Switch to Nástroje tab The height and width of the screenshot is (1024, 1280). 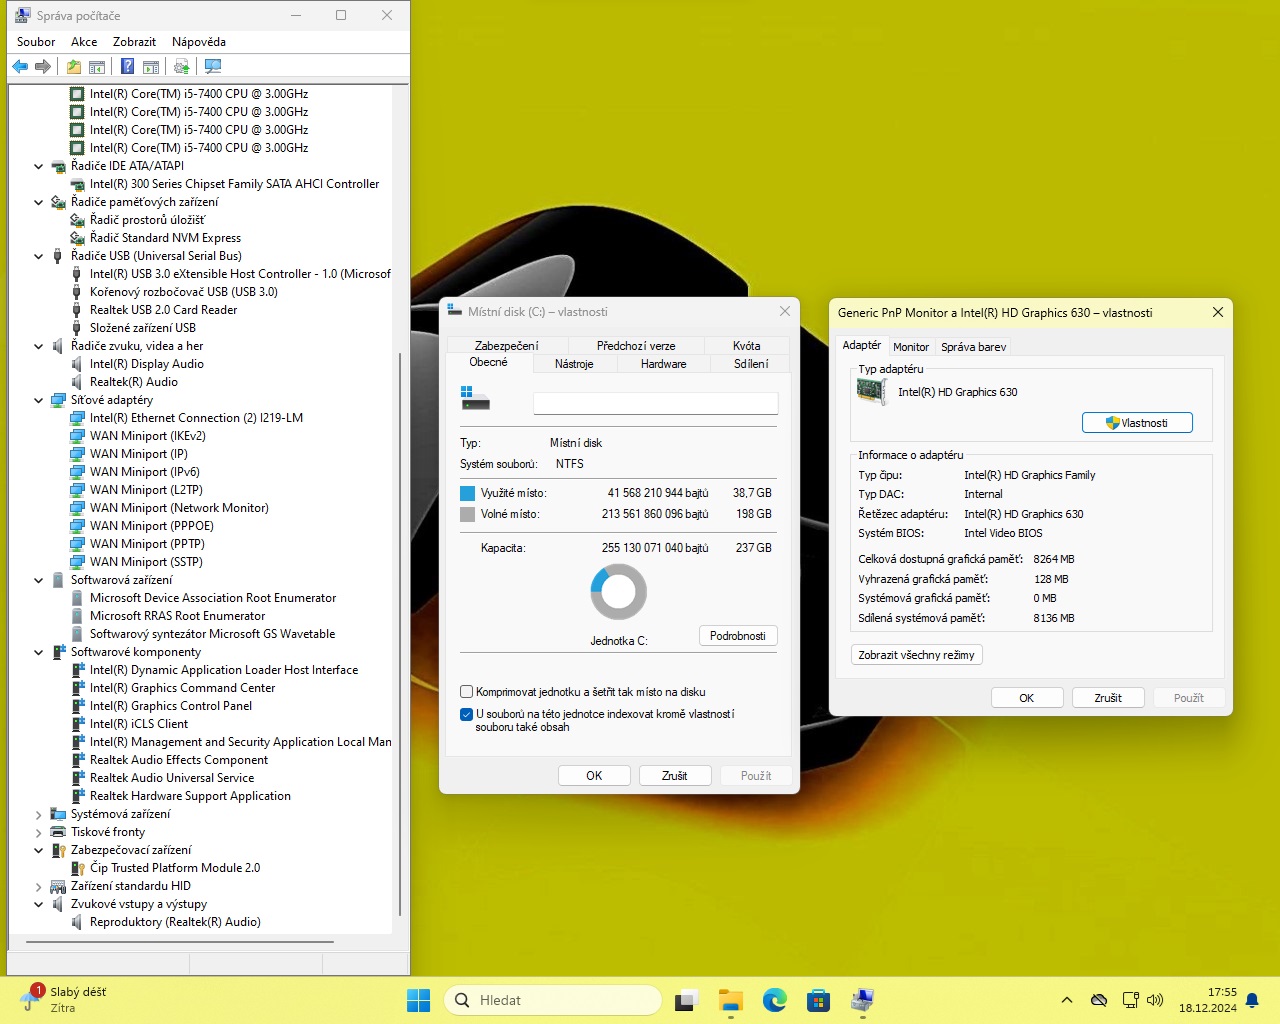coord(574,364)
